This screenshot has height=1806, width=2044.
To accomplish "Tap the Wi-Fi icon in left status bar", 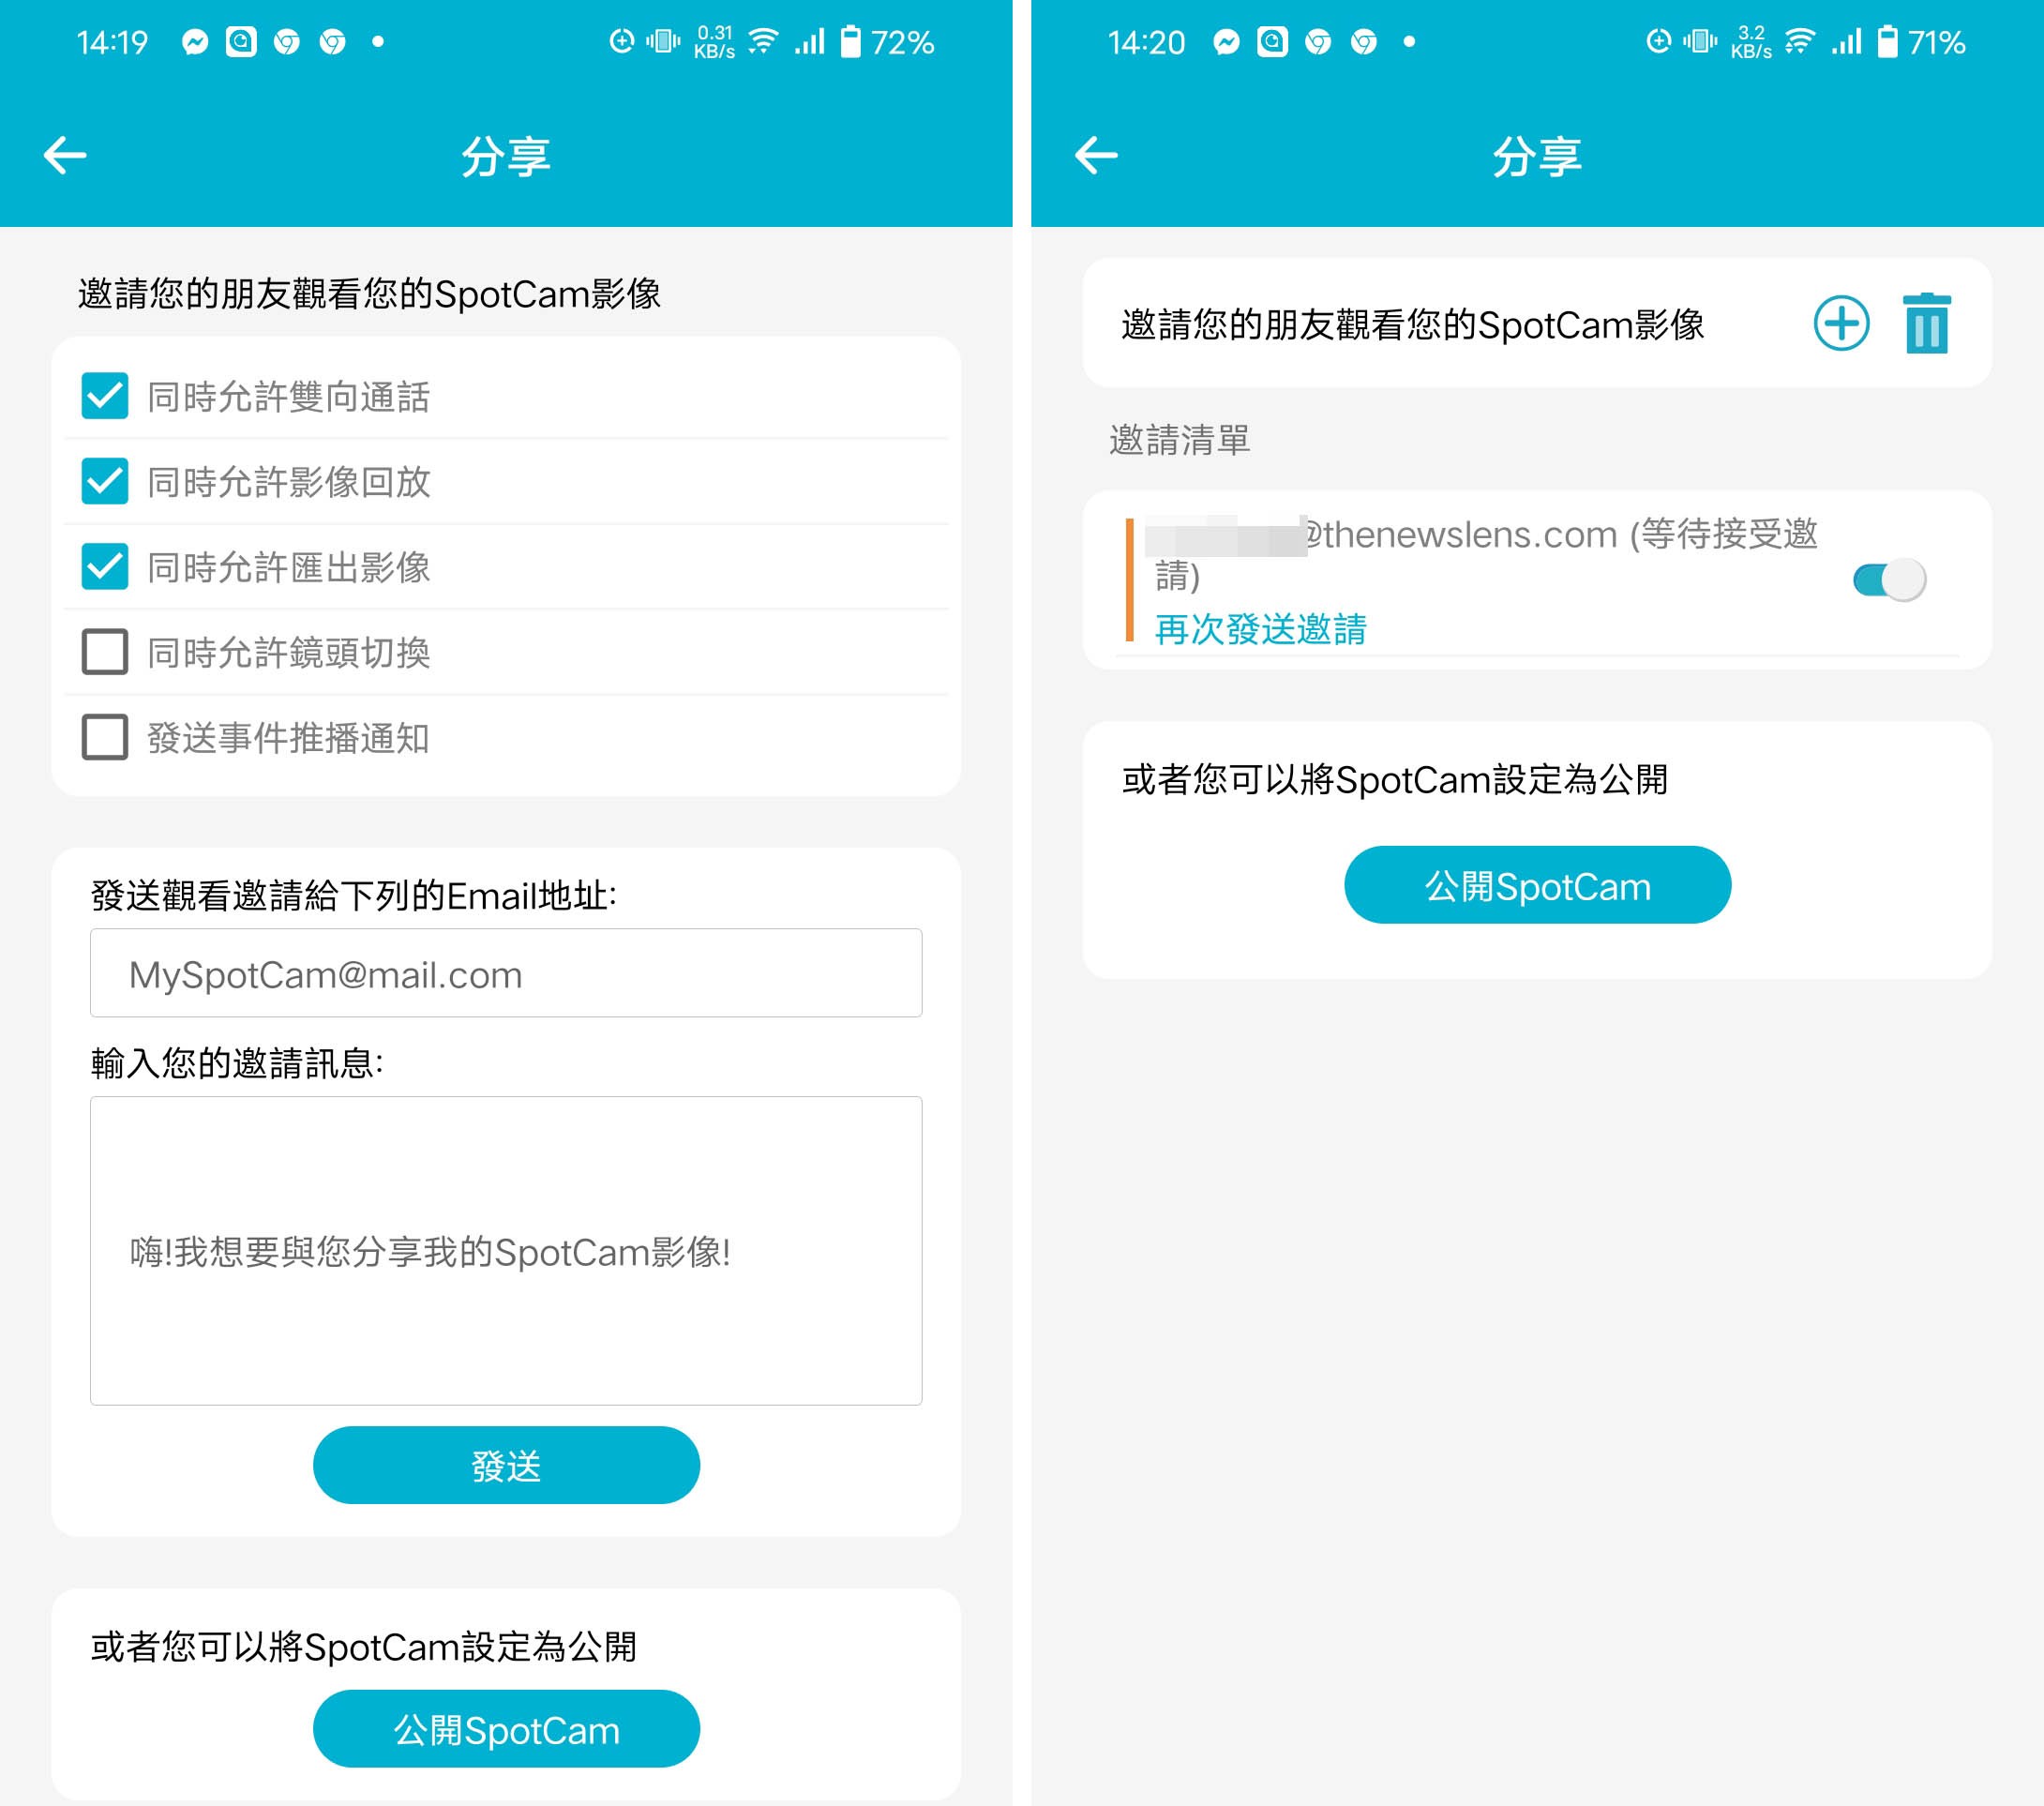I will click(763, 42).
